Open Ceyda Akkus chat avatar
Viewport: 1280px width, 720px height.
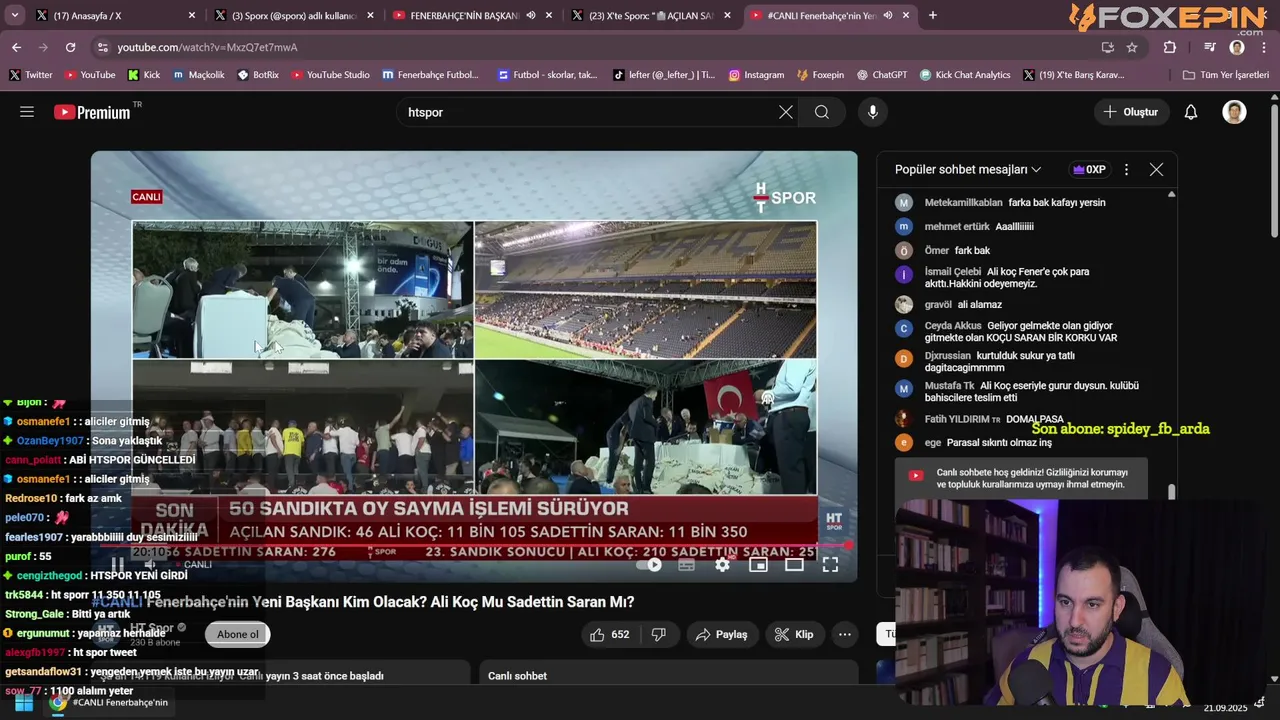(904, 329)
